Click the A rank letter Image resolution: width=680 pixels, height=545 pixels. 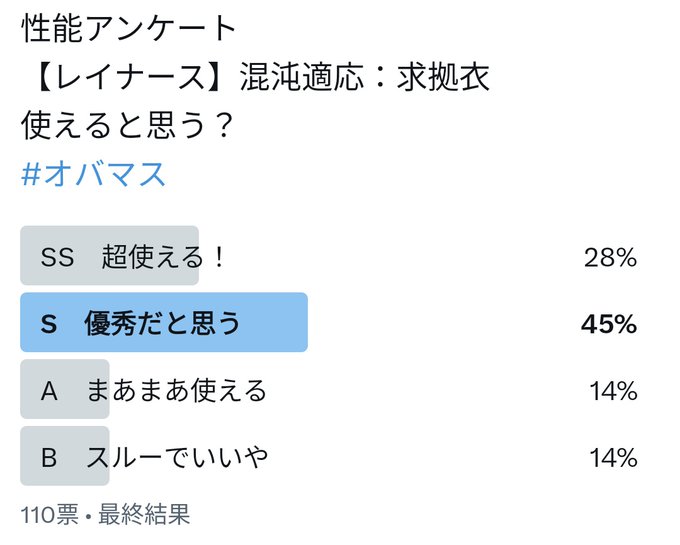coord(49,391)
